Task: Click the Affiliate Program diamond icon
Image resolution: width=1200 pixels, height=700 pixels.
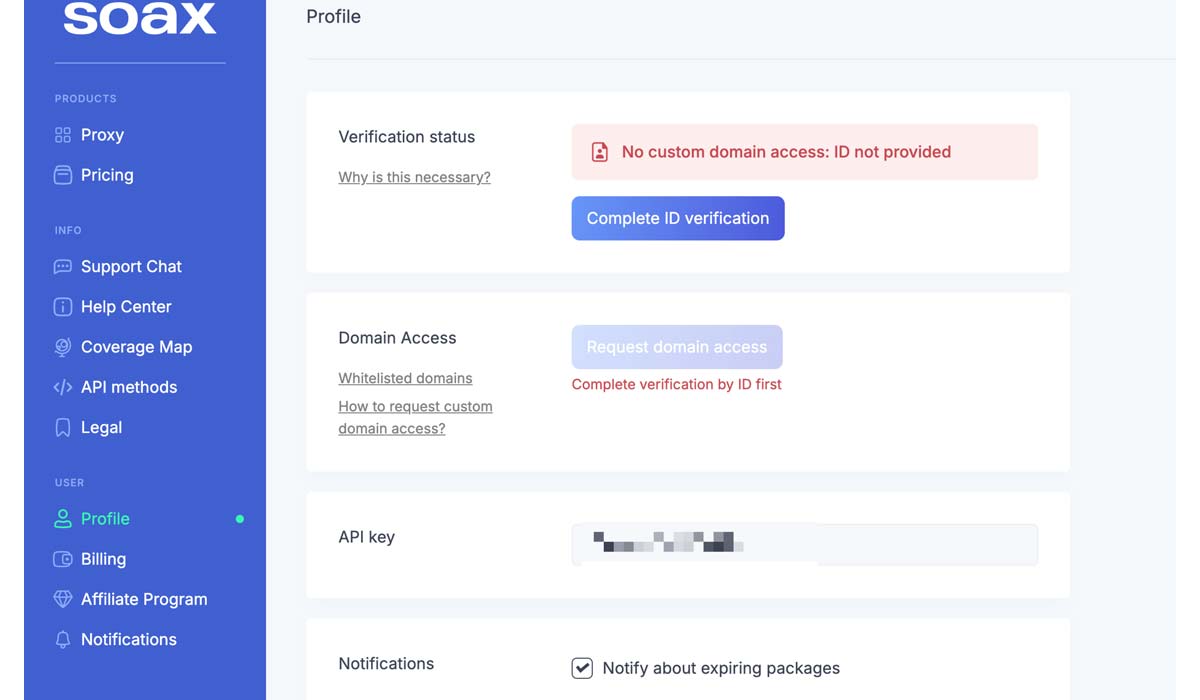Action: point(62,599)
